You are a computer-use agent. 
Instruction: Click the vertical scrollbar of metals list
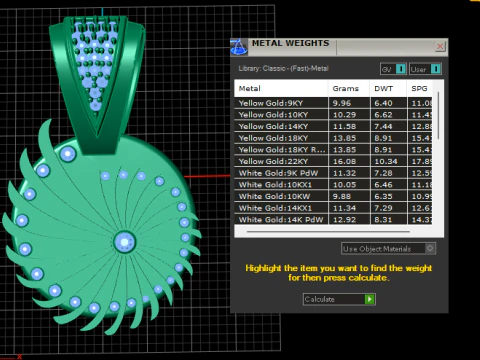(438, 116)
